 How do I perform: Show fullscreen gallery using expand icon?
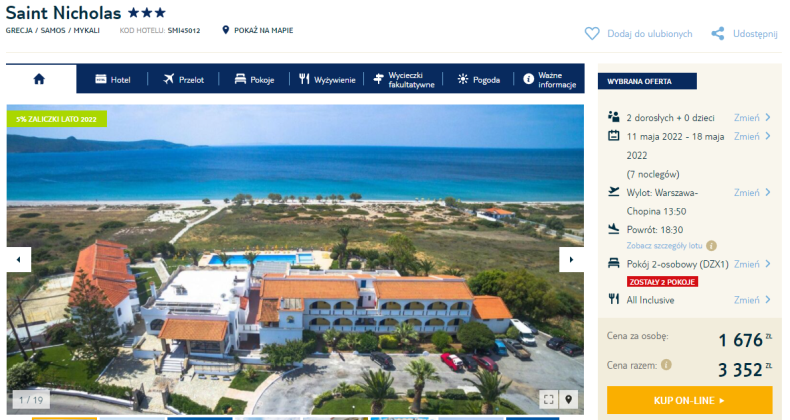(x=549, y=399)
